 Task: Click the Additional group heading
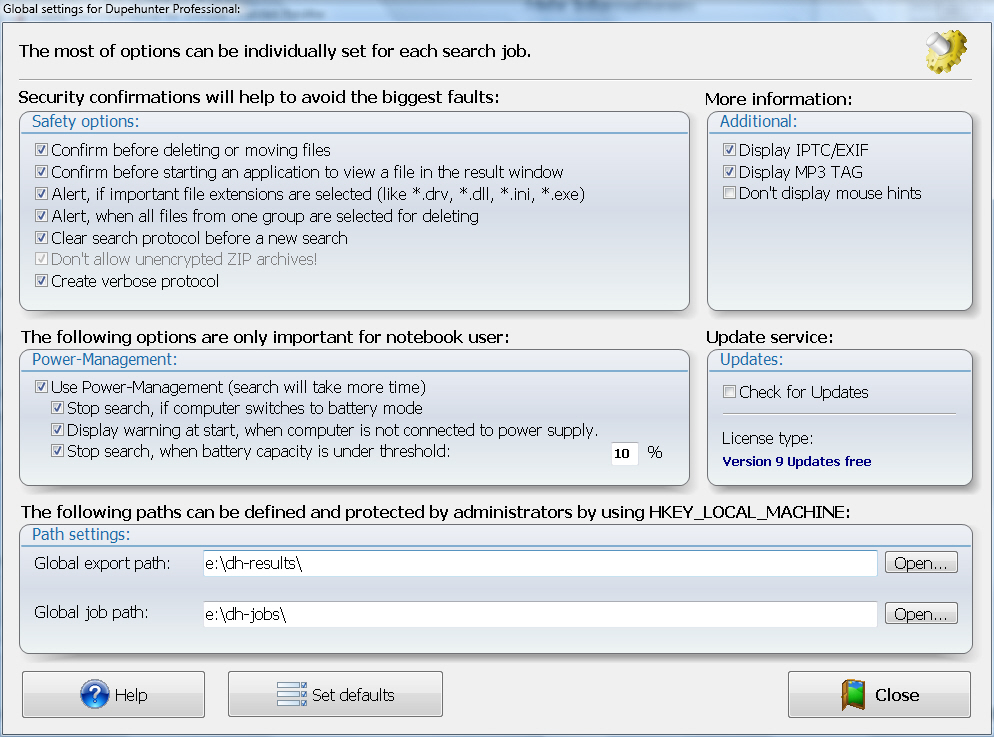point(759,121)
